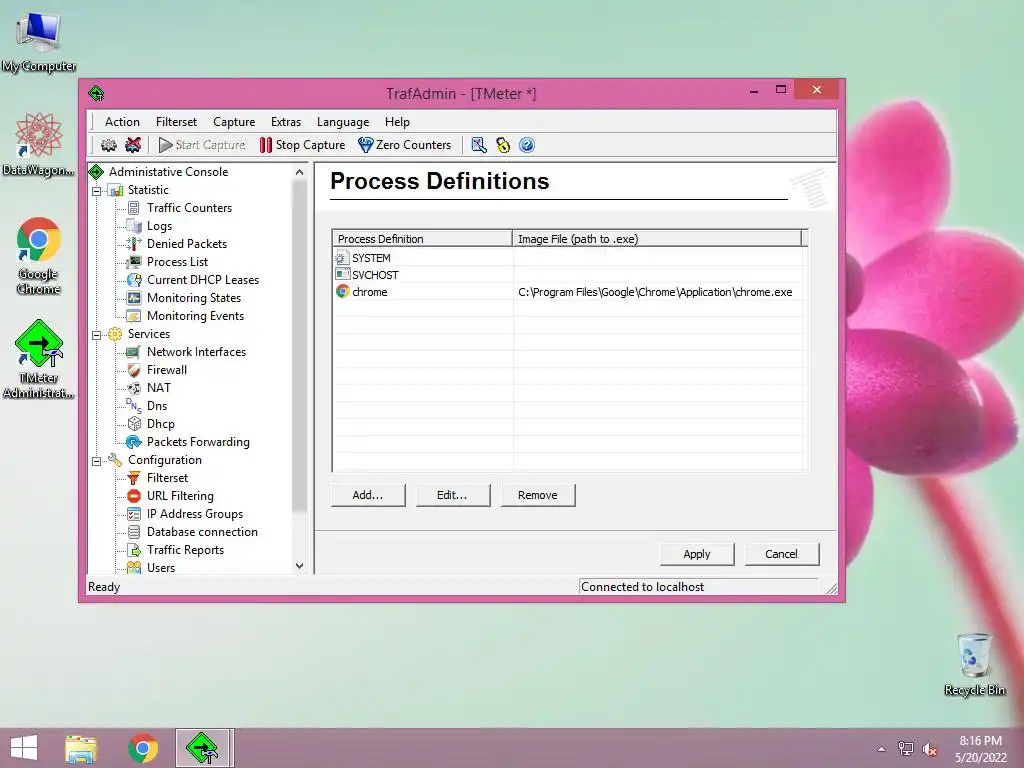The width and height of the screenshot is (1024, 768).
Task: Click Google Chrome desktop shortcut
Action: (39, 256)
